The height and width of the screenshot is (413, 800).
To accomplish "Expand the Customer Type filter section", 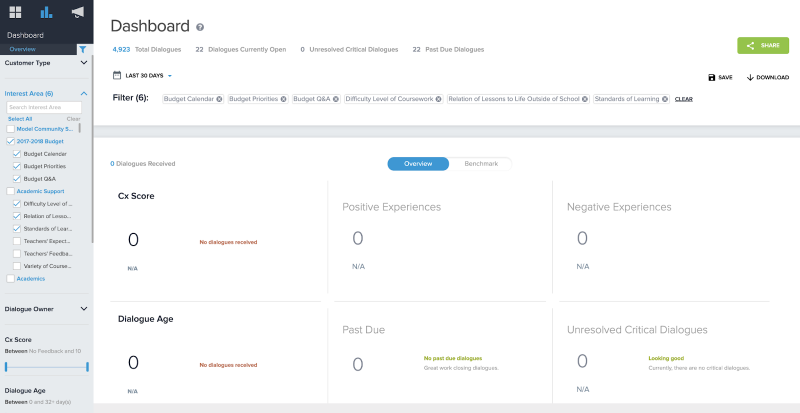I will pyautogui.click(x=84, y=63).
